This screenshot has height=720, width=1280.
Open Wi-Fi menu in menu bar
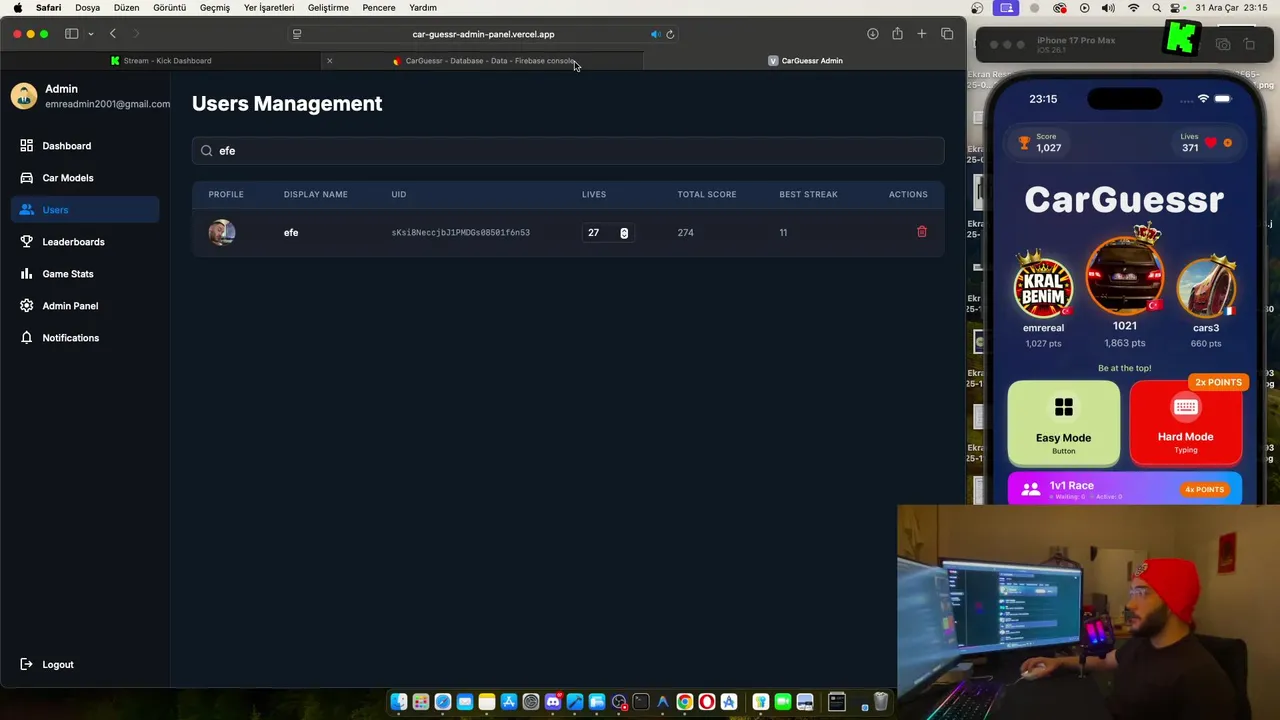(x=1133, y=8)
